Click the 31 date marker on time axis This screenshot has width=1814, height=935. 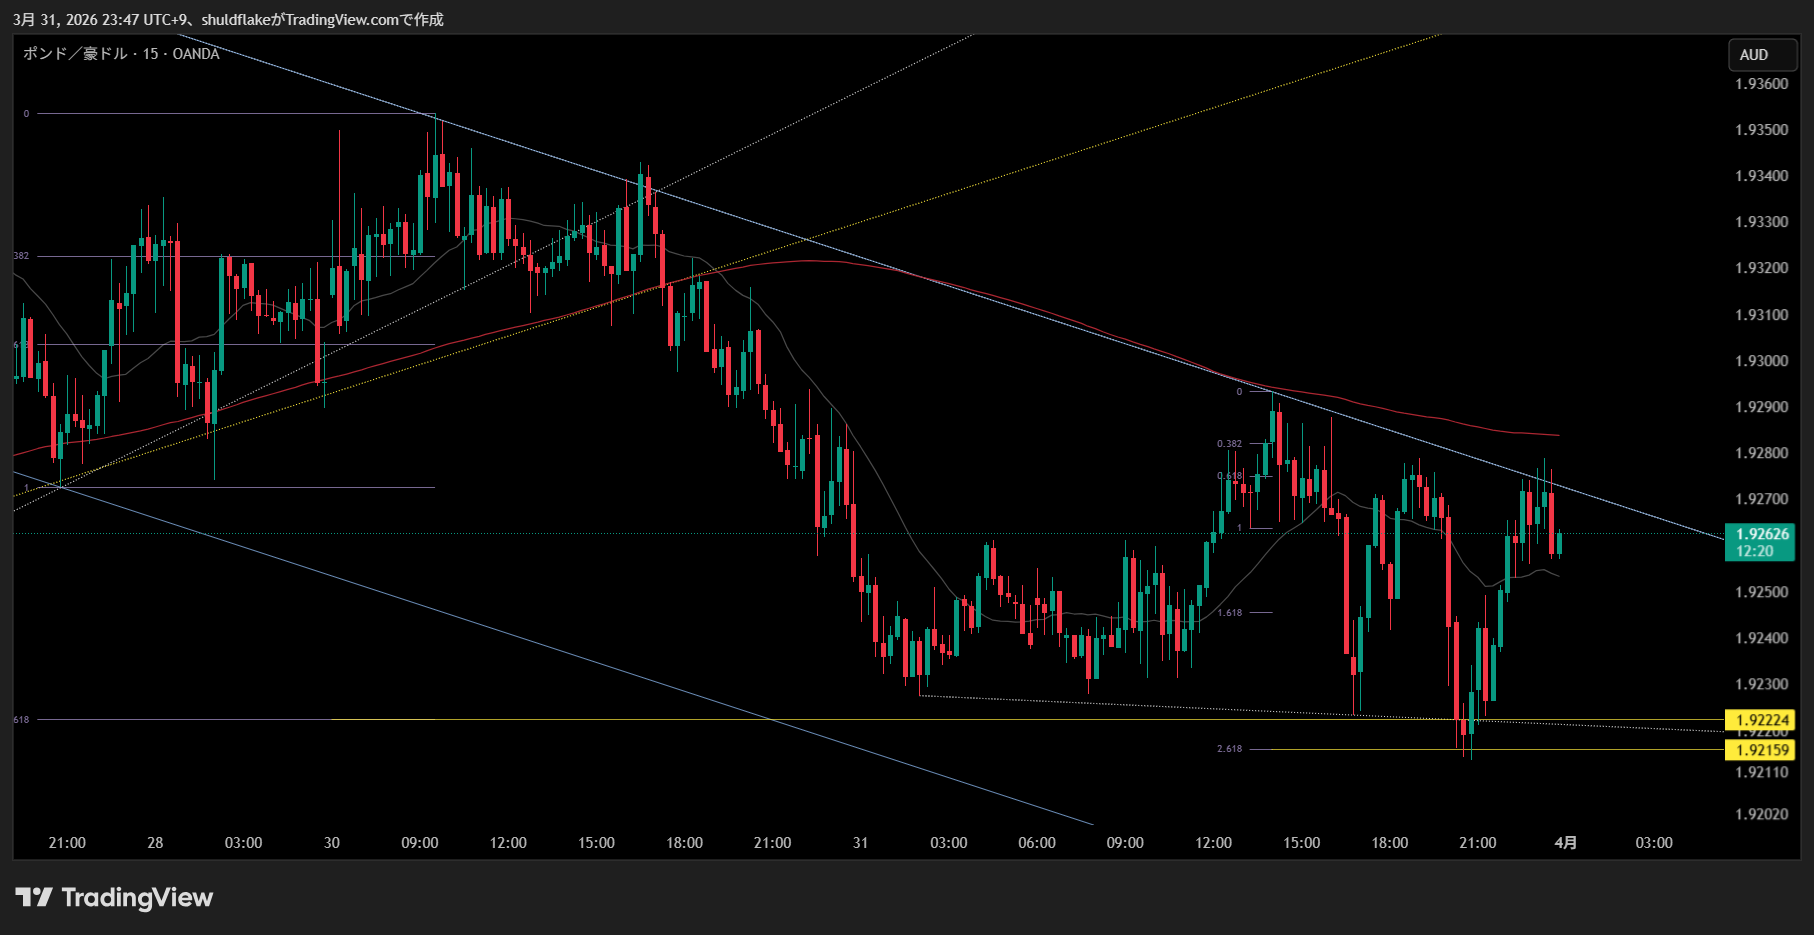pos(860,843)
